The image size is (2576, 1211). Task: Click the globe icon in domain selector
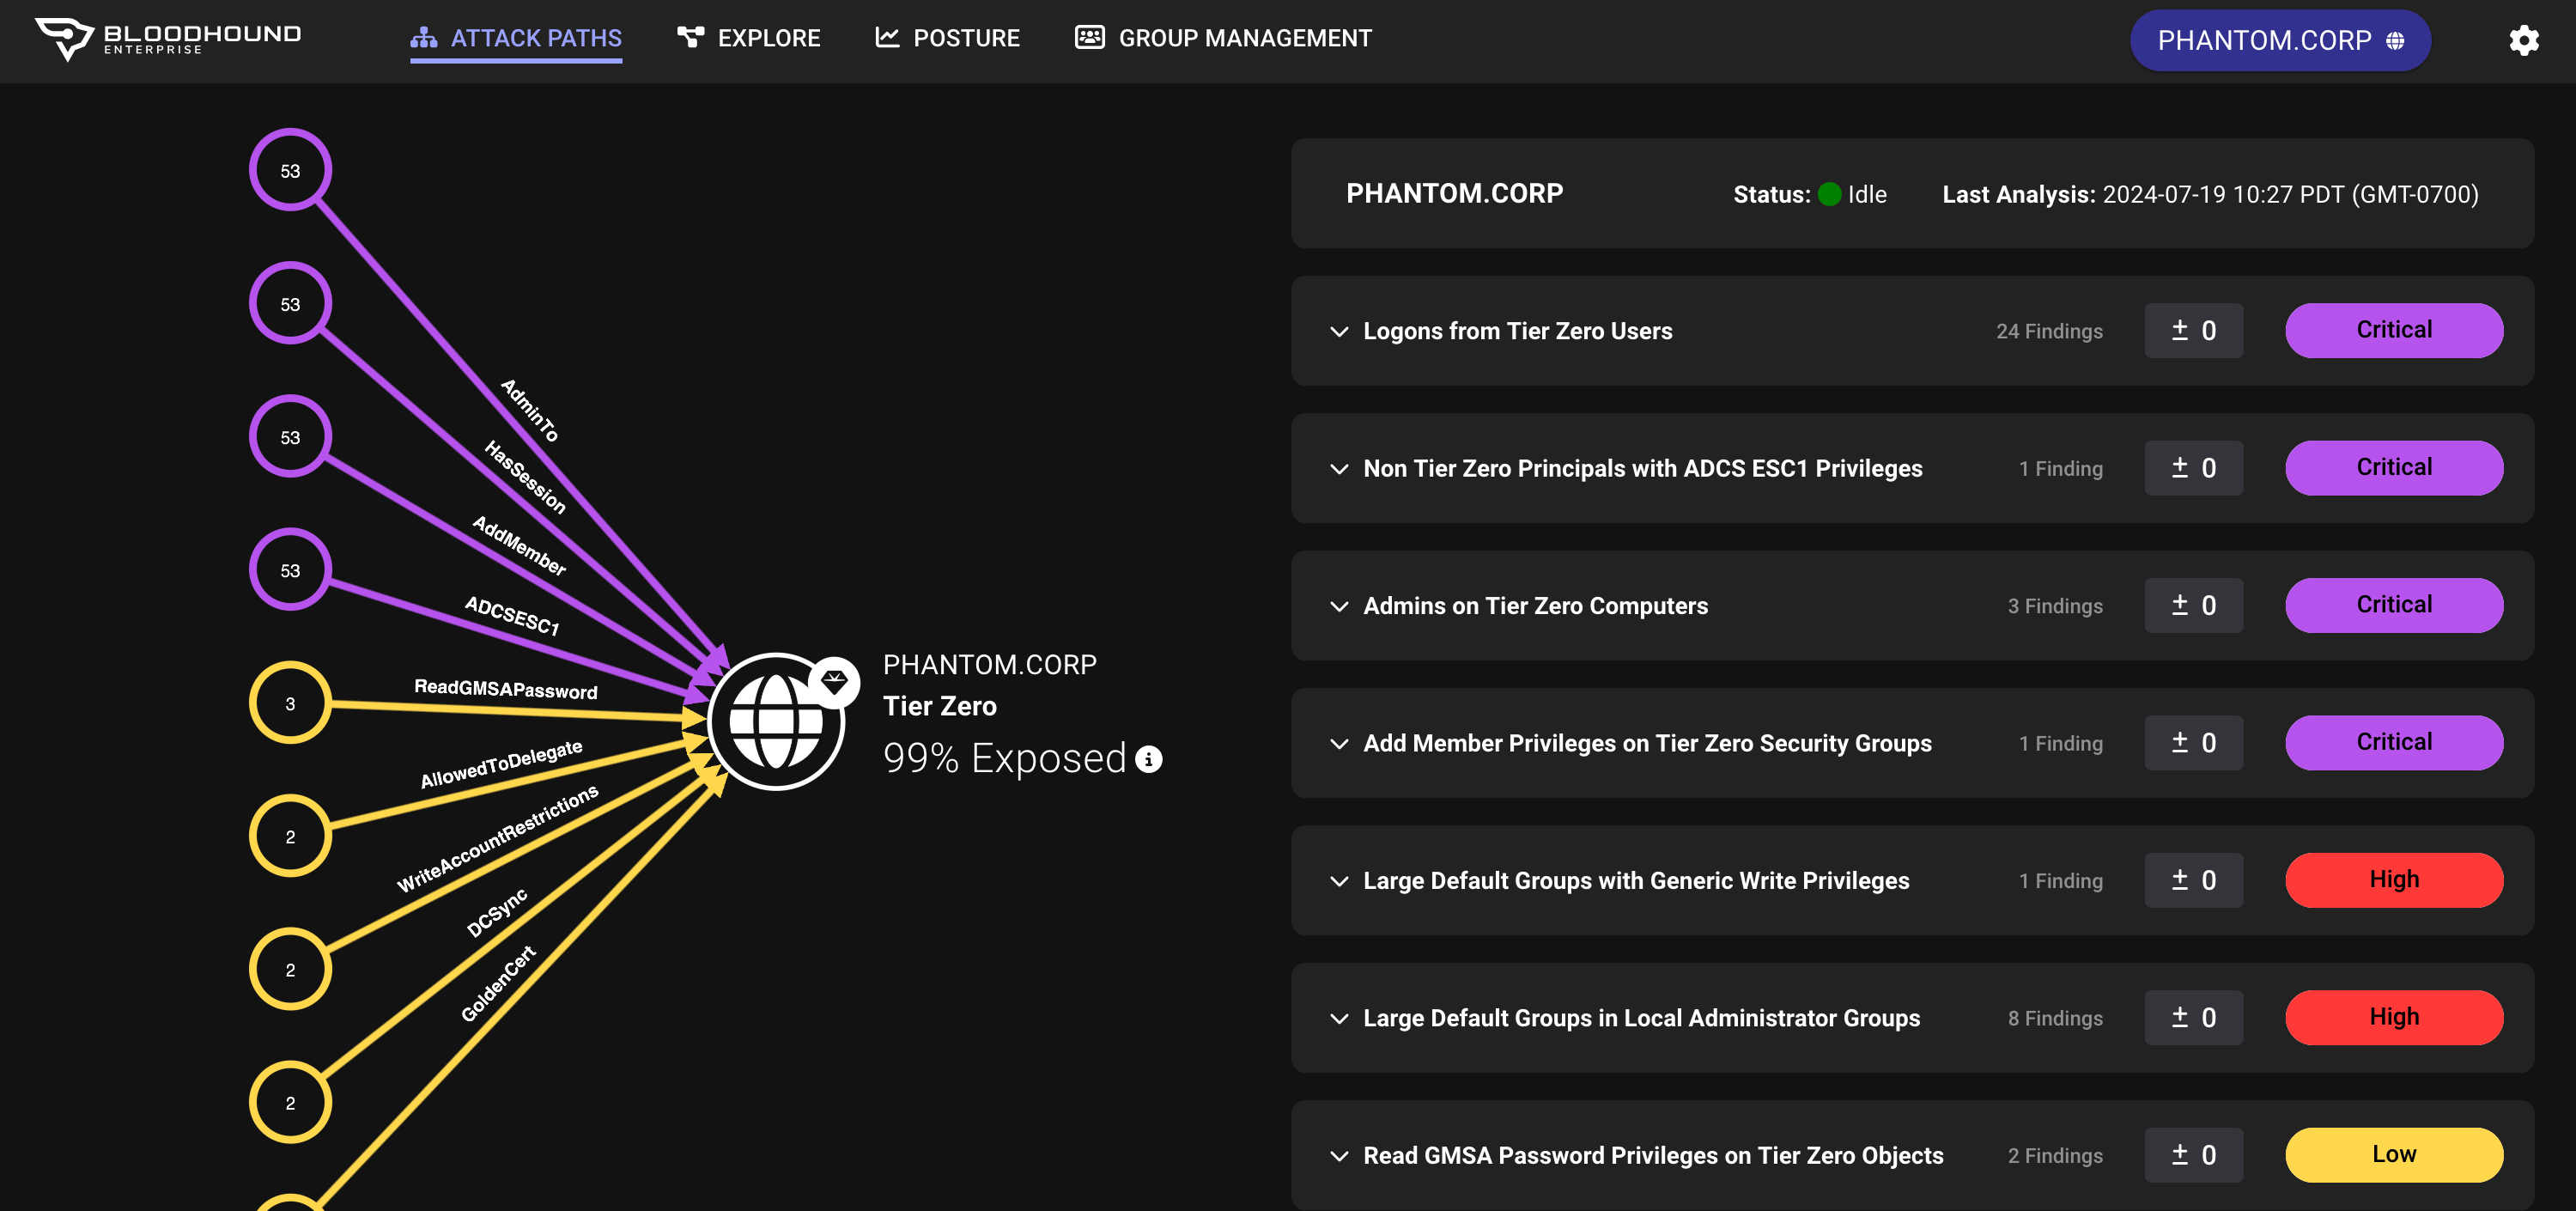pos(2395,40)
